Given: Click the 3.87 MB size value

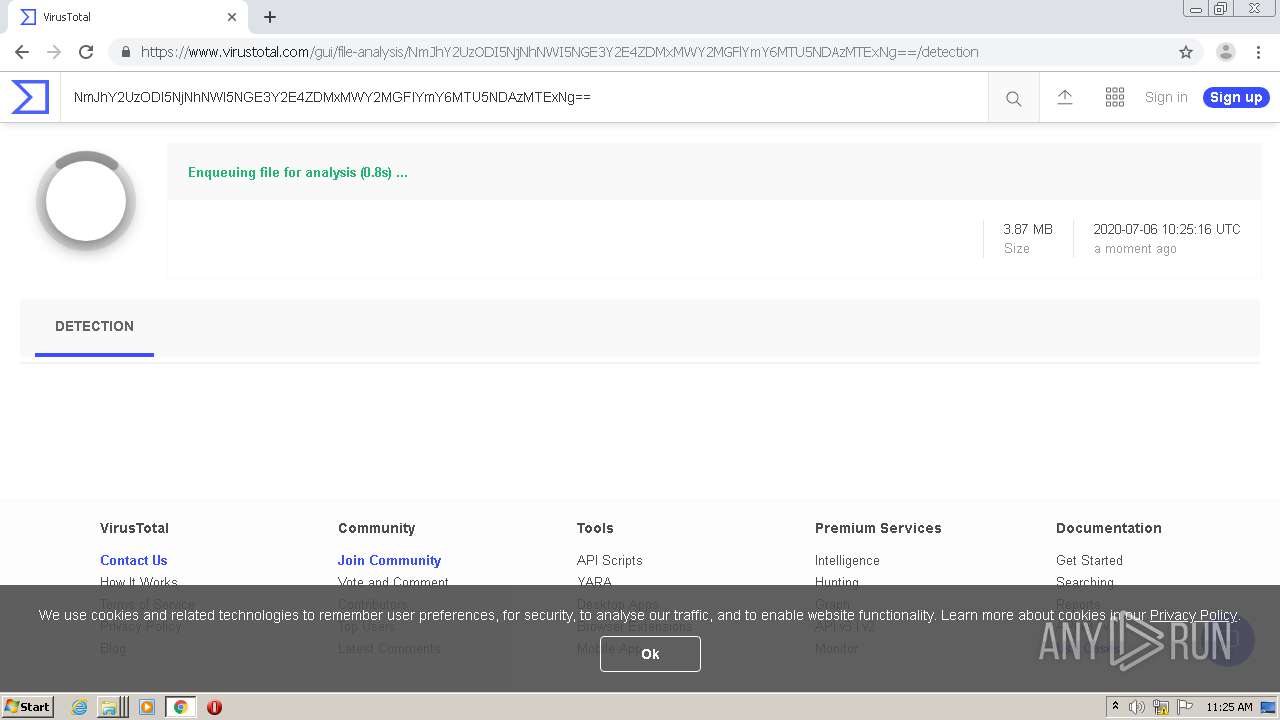Looking at the screenshot, I should point(1028,229).
